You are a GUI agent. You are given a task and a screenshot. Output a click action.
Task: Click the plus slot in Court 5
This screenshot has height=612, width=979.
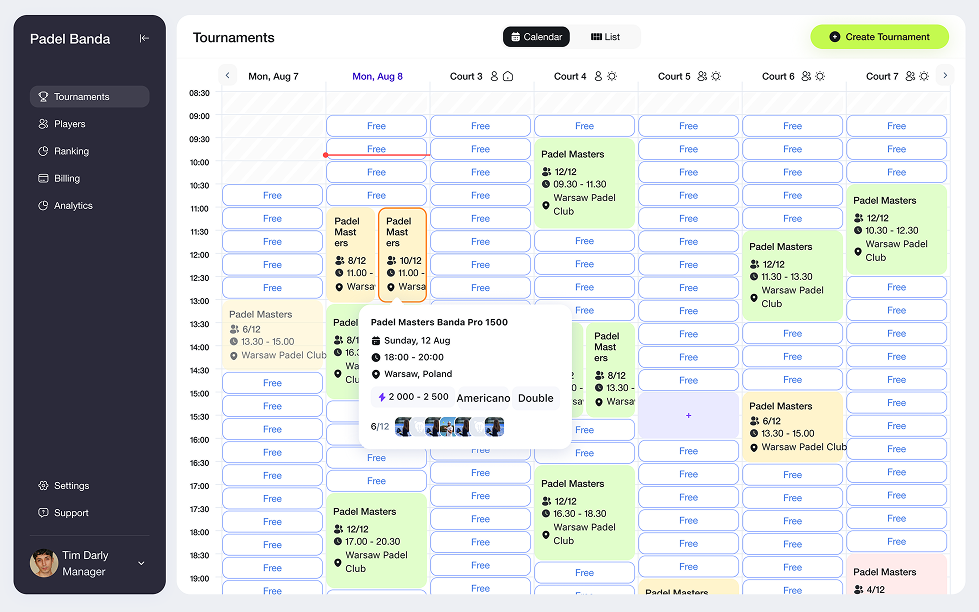(x=688, y=415)
